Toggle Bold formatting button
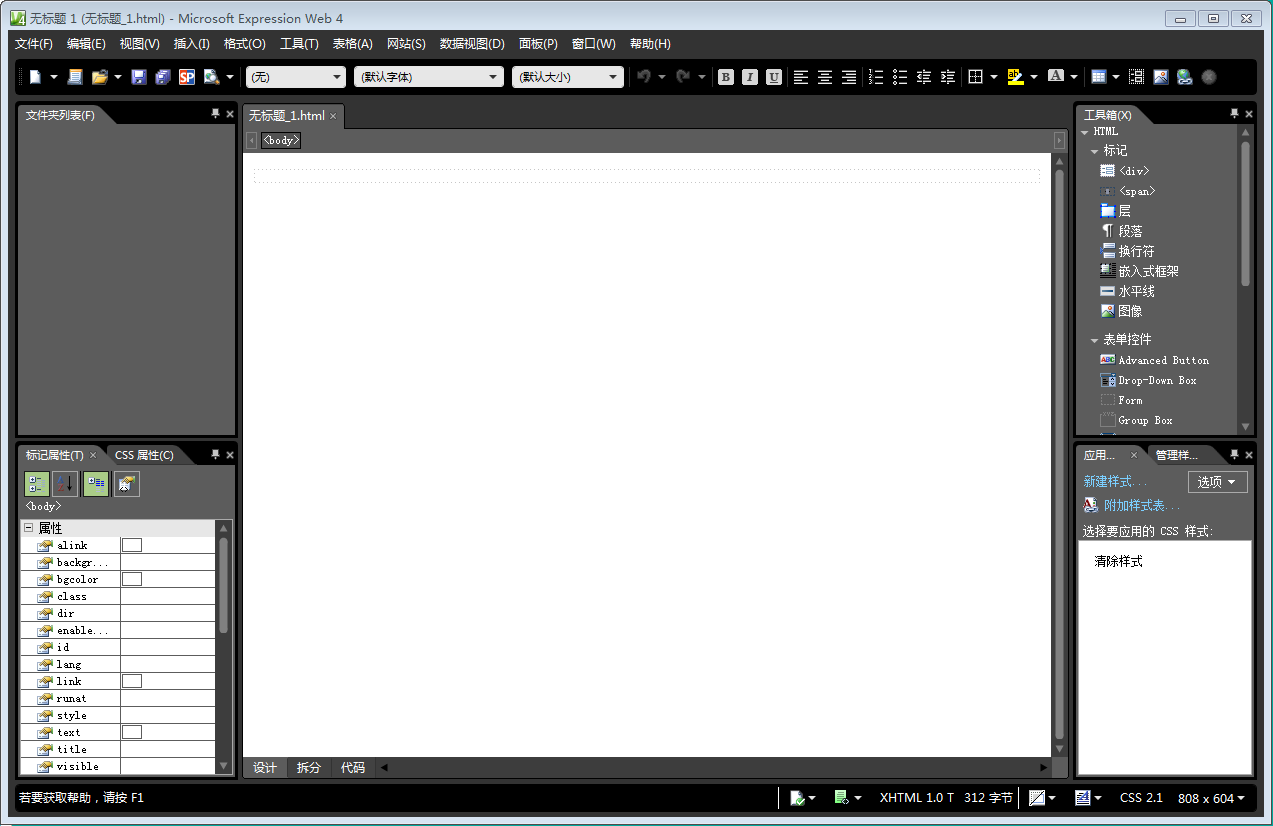This screenshot has height=826, width=1273. pyautogui.click(x=726, y=77)
